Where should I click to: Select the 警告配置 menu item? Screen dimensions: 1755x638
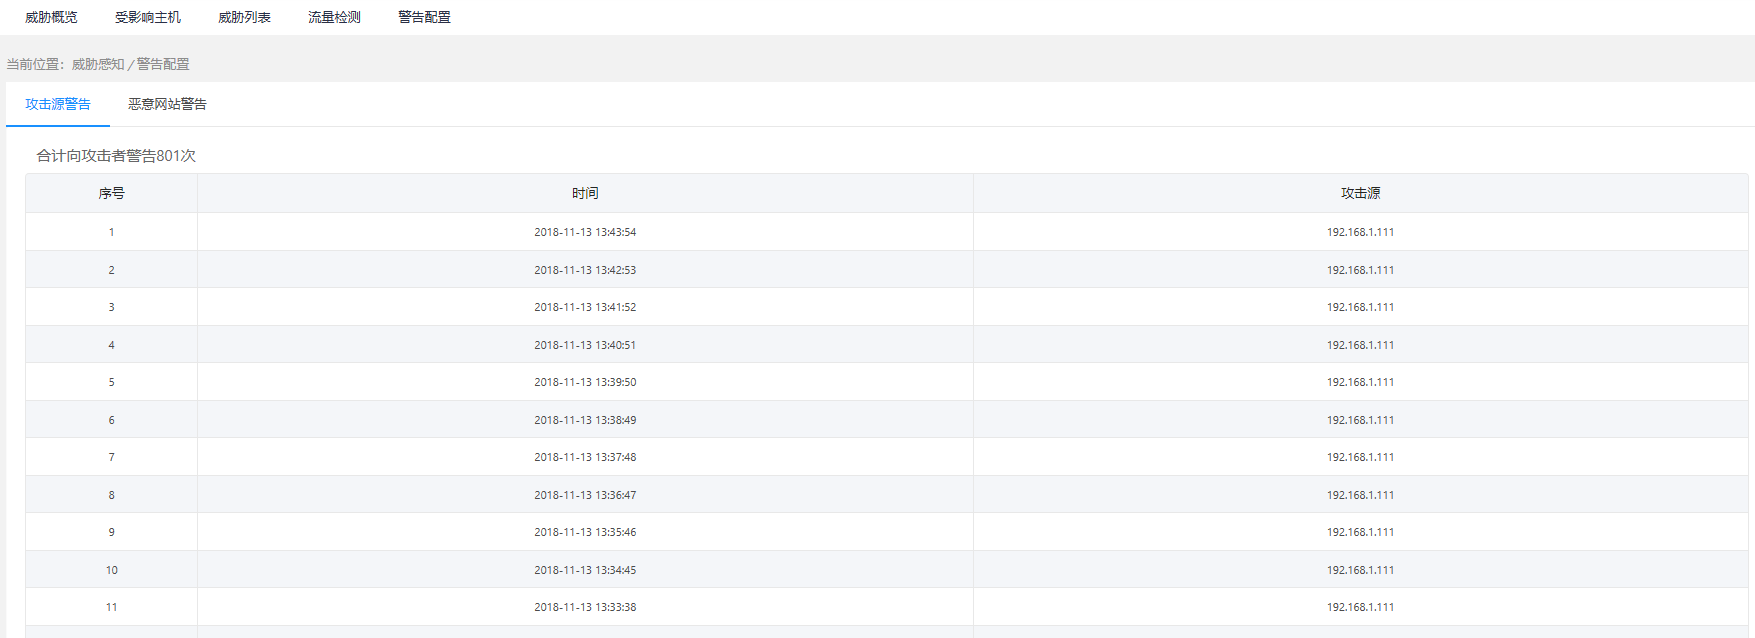pos(424,17)
